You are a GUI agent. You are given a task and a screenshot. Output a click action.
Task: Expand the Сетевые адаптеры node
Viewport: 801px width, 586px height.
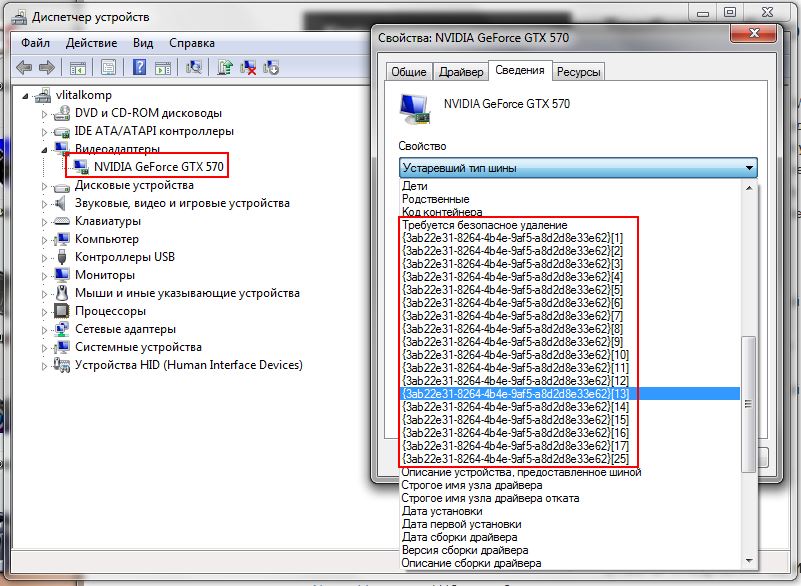pos(44,329)
